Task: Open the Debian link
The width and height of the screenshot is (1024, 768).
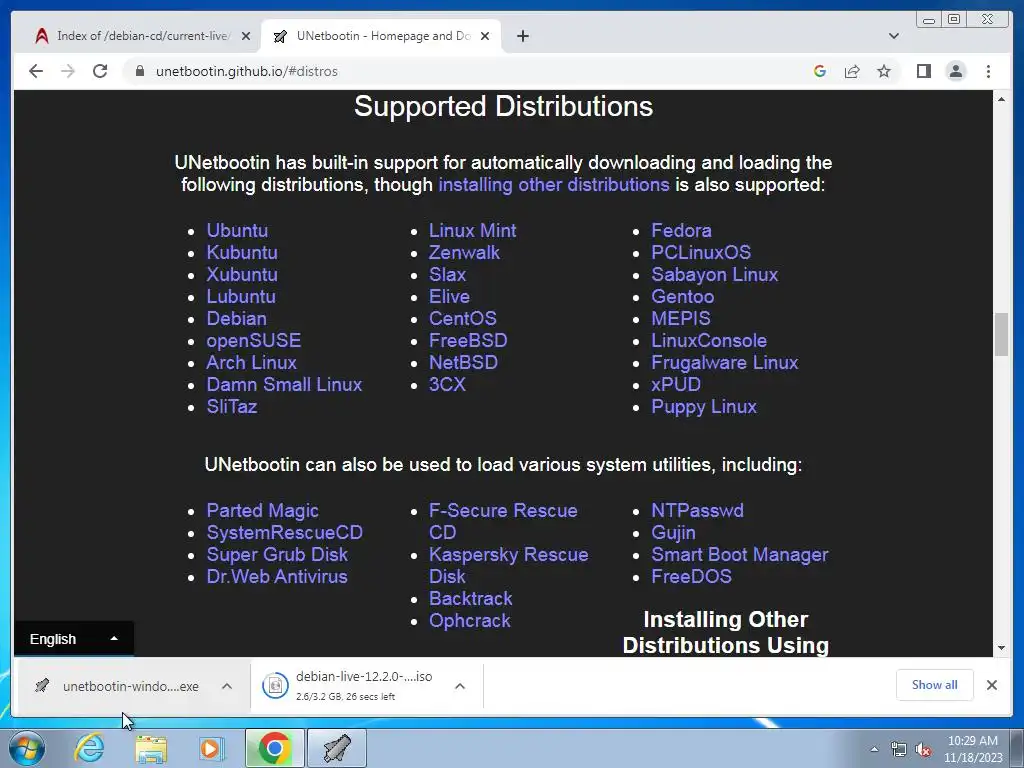Action: [236, 319]
